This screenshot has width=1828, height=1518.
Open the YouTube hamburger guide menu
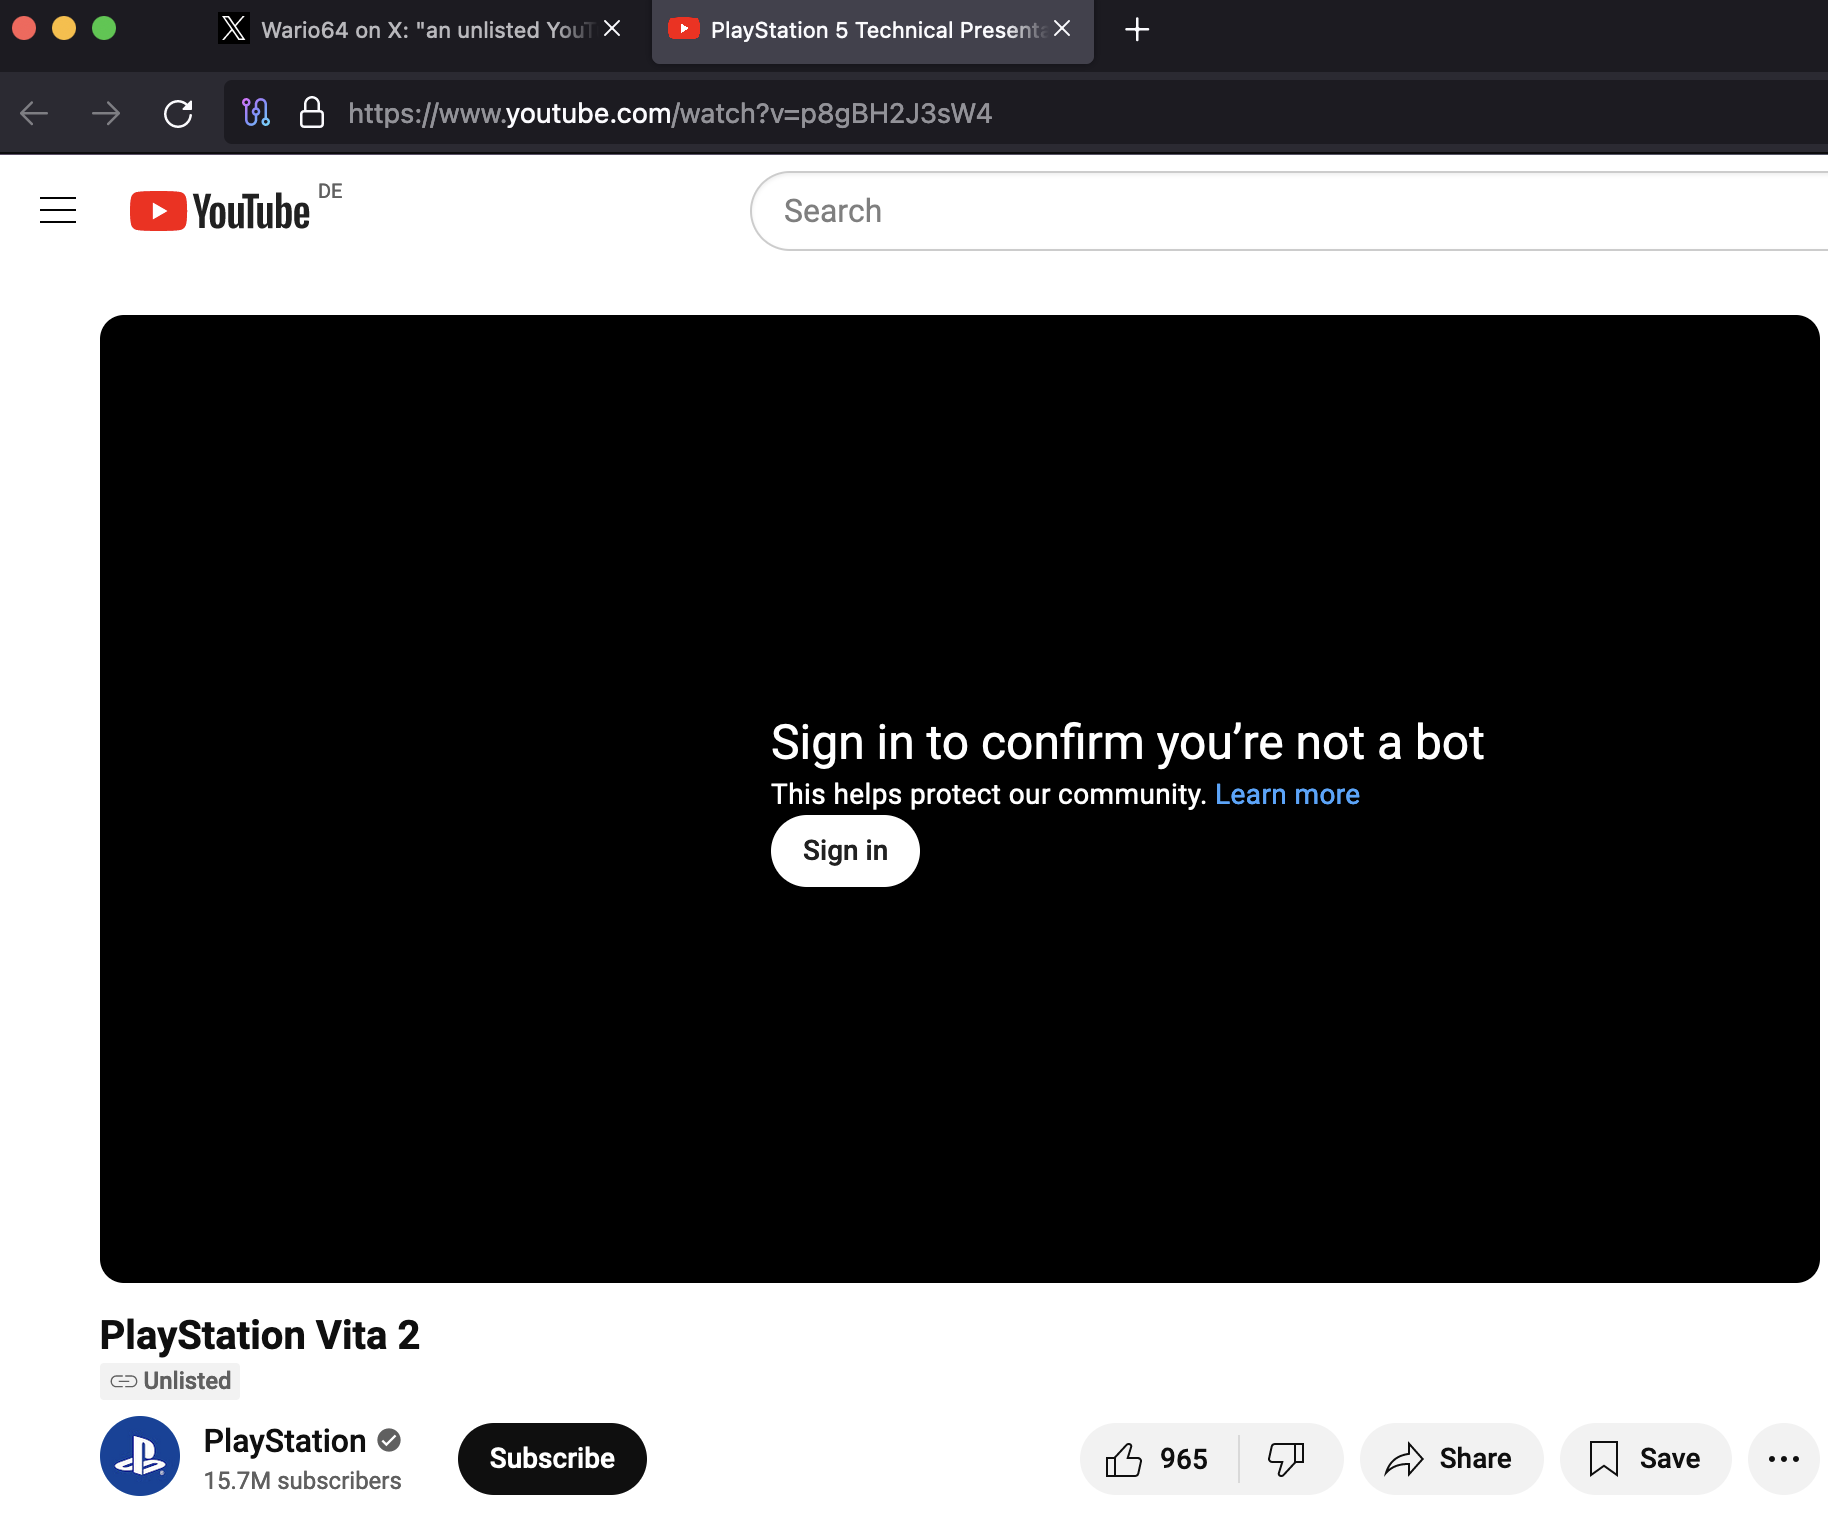click(58, 210)
